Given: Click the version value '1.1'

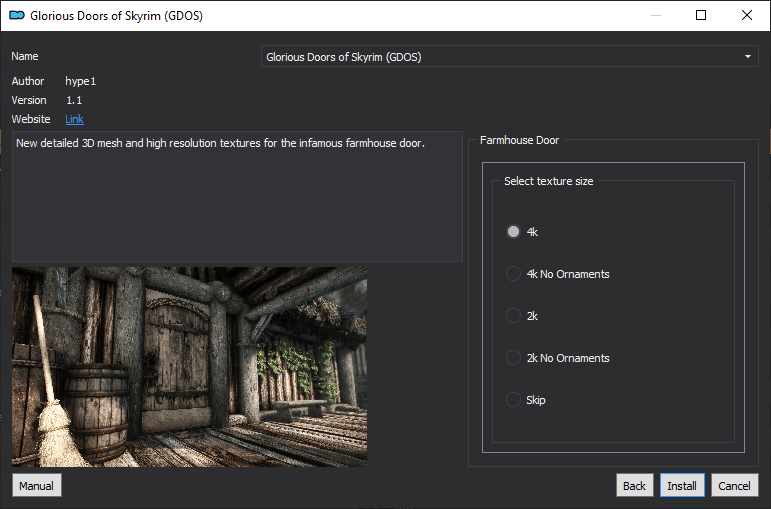Looking at the screenshot, I should 74,100.
